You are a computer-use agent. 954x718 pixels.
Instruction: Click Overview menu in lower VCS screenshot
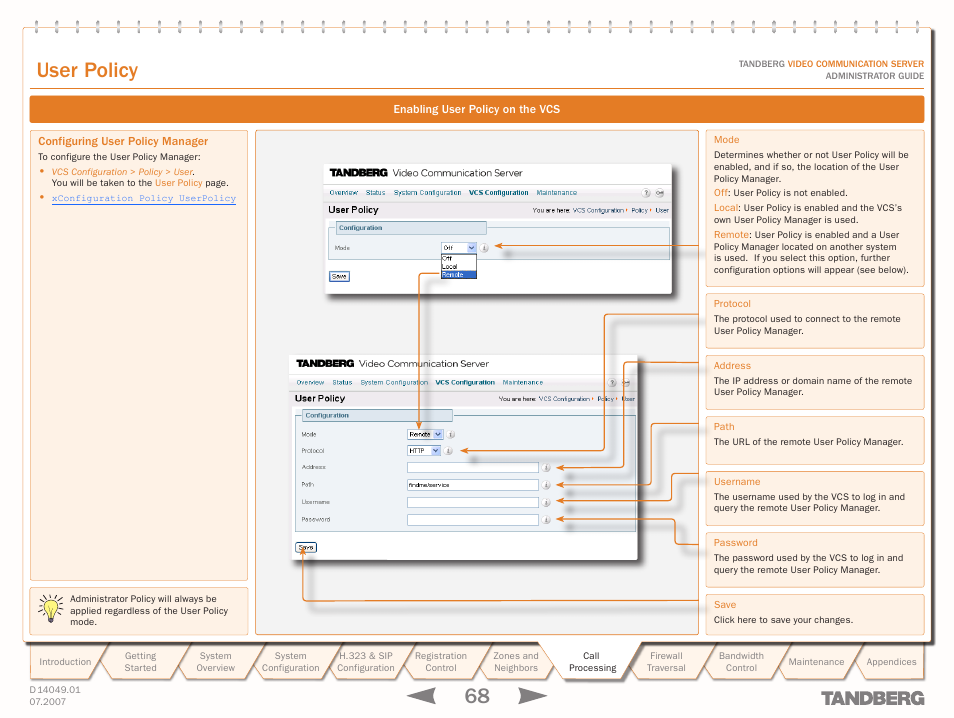tap(310, 382)
